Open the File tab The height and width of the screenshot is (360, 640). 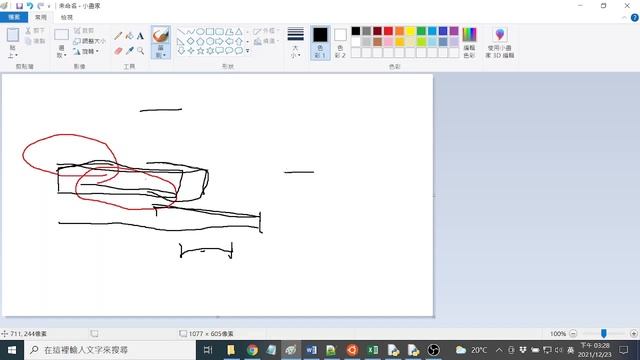14,17
